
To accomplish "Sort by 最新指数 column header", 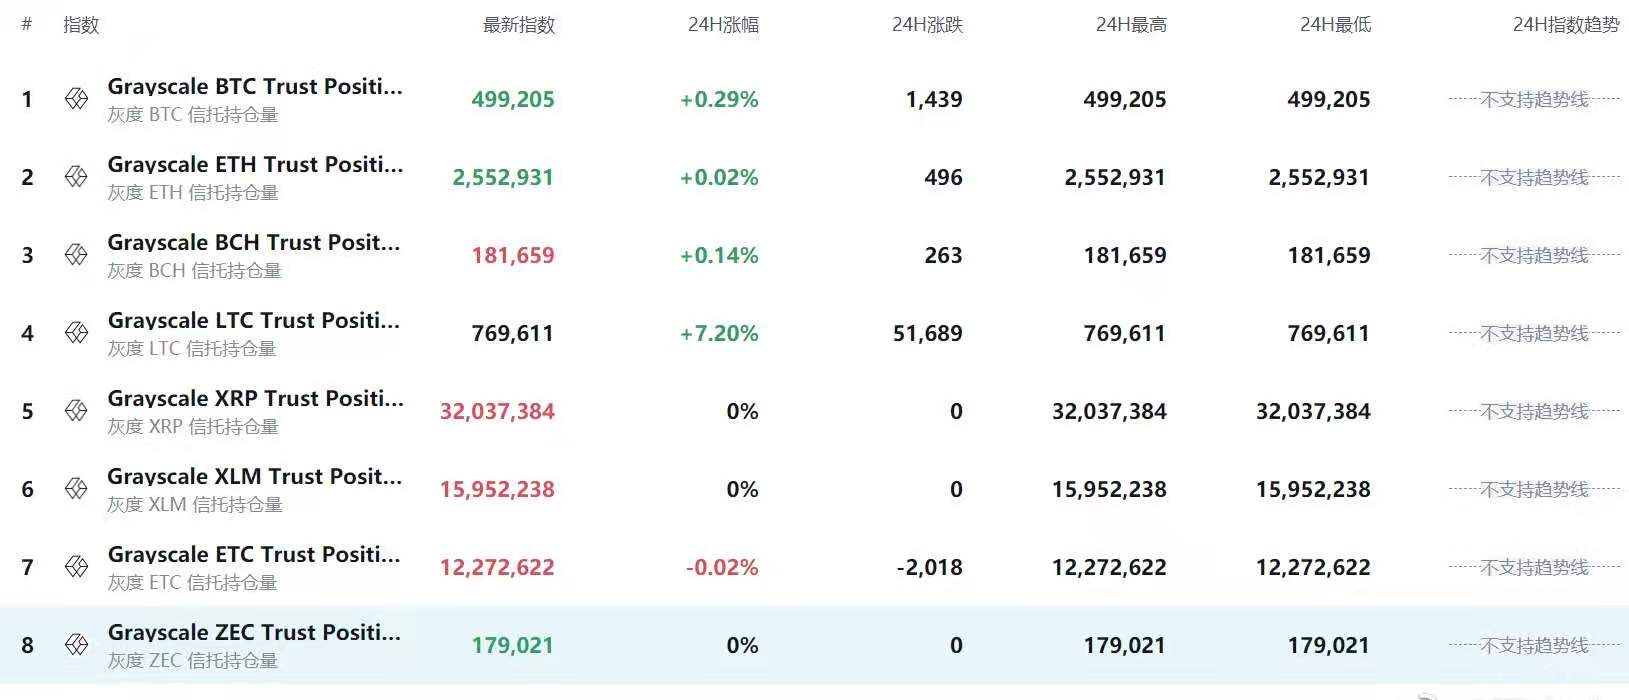I will coord(518,25).
